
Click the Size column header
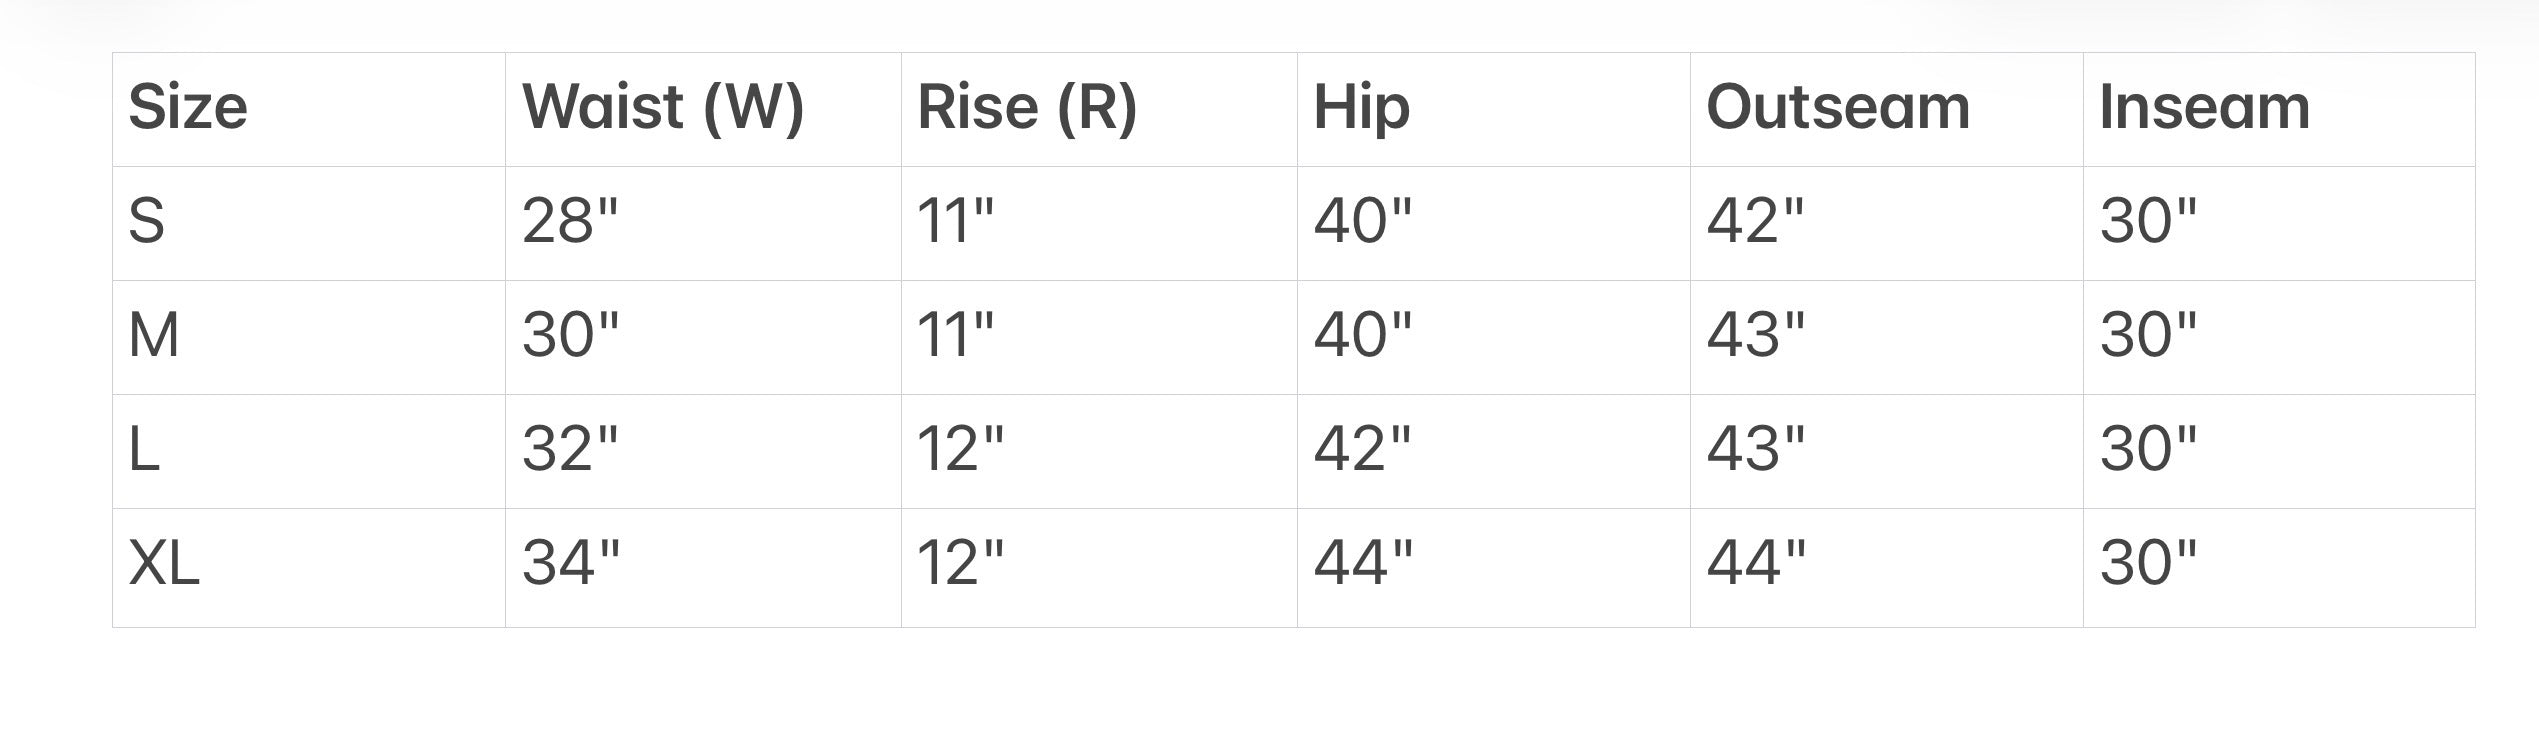pyautogui.click(x=188, y=107)
